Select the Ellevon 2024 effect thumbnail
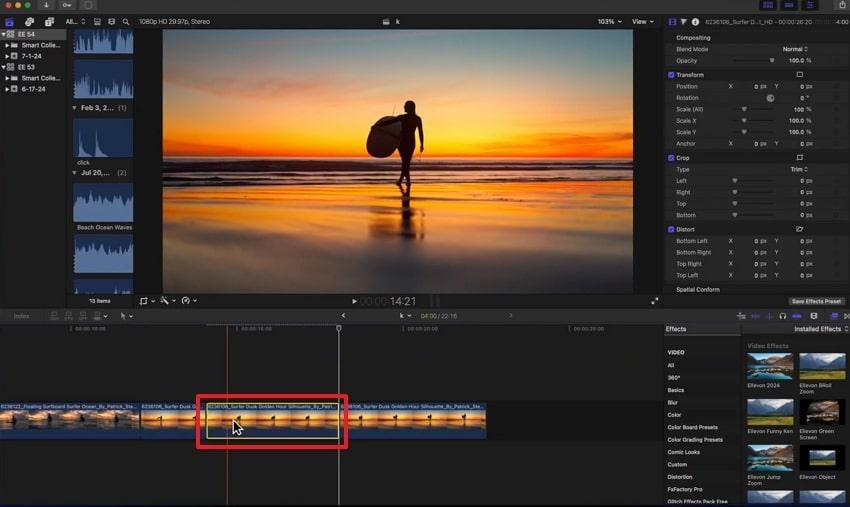850x507 pixels. 770,367
